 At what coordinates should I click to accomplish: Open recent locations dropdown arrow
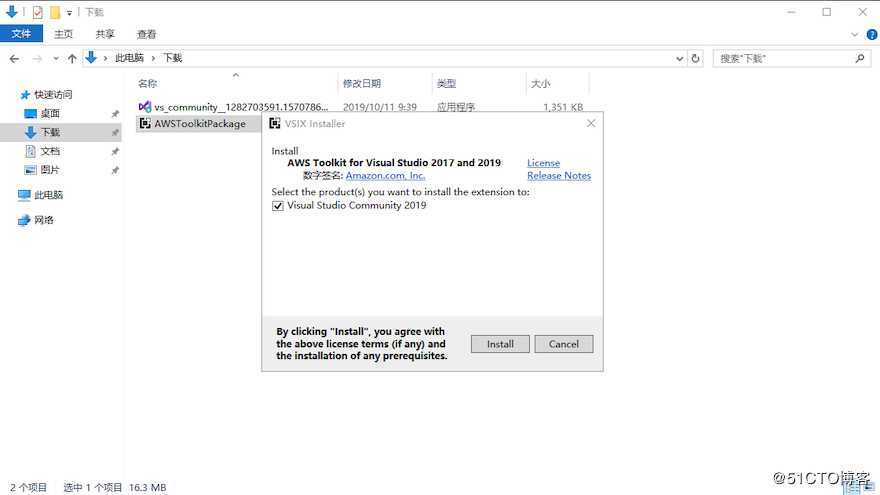tap(56, 58)
